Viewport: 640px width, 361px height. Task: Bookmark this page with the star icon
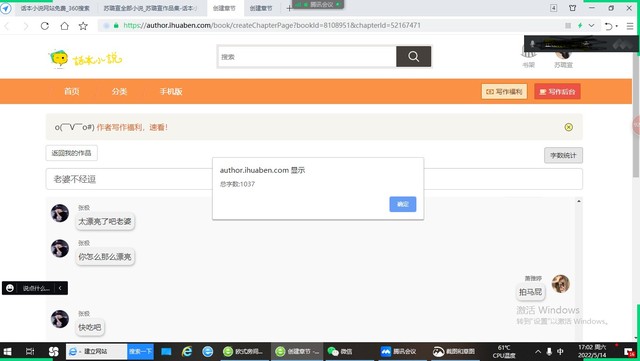(83, 26)
